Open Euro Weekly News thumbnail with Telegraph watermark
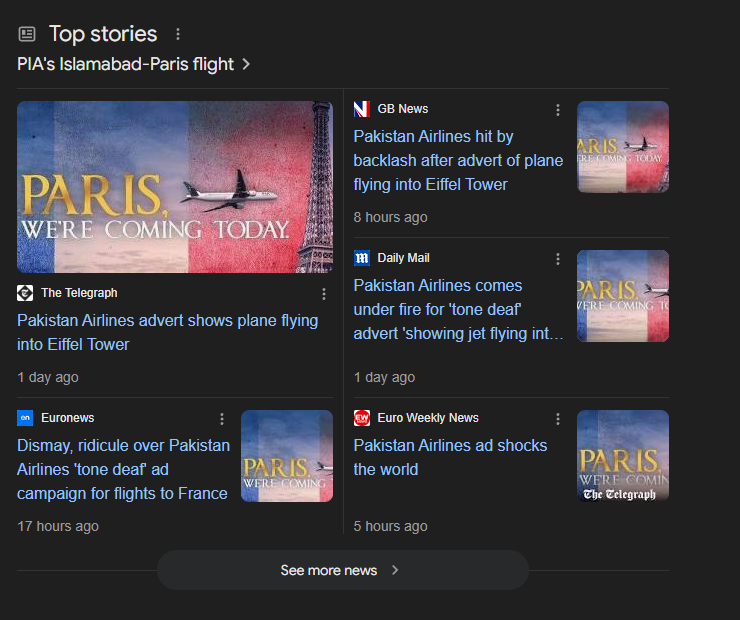Viewport: 740px width, 620px height. [623, 456]
